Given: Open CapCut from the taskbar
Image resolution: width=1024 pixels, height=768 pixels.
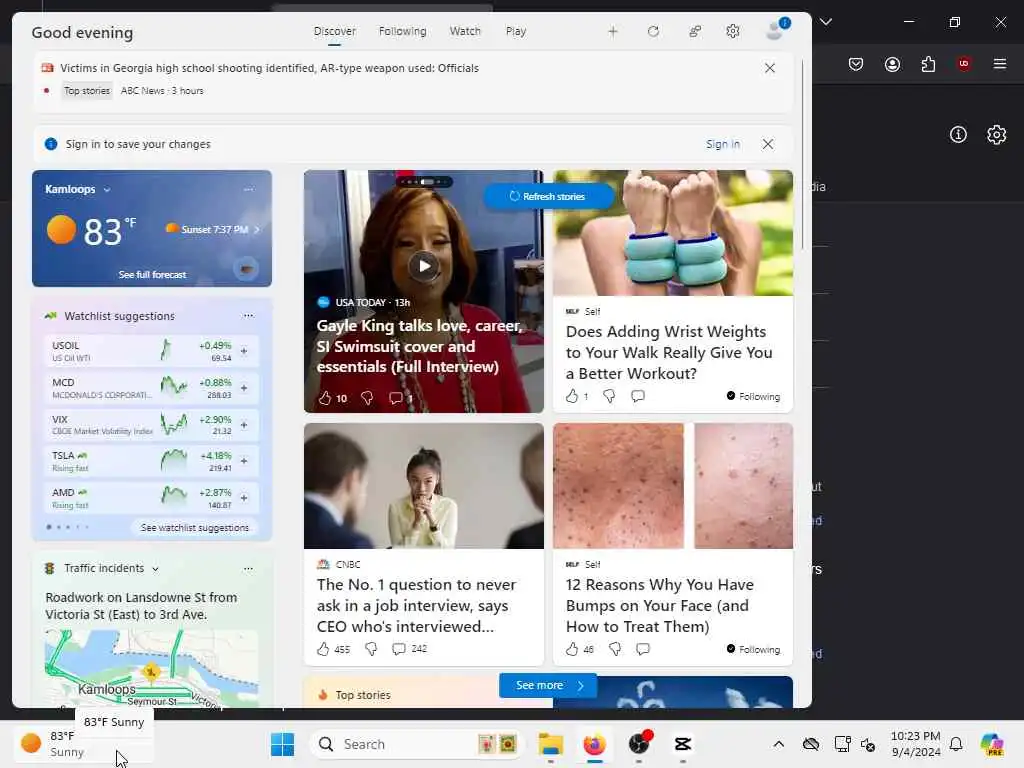Looking at the screenshot, I should 682,744.
